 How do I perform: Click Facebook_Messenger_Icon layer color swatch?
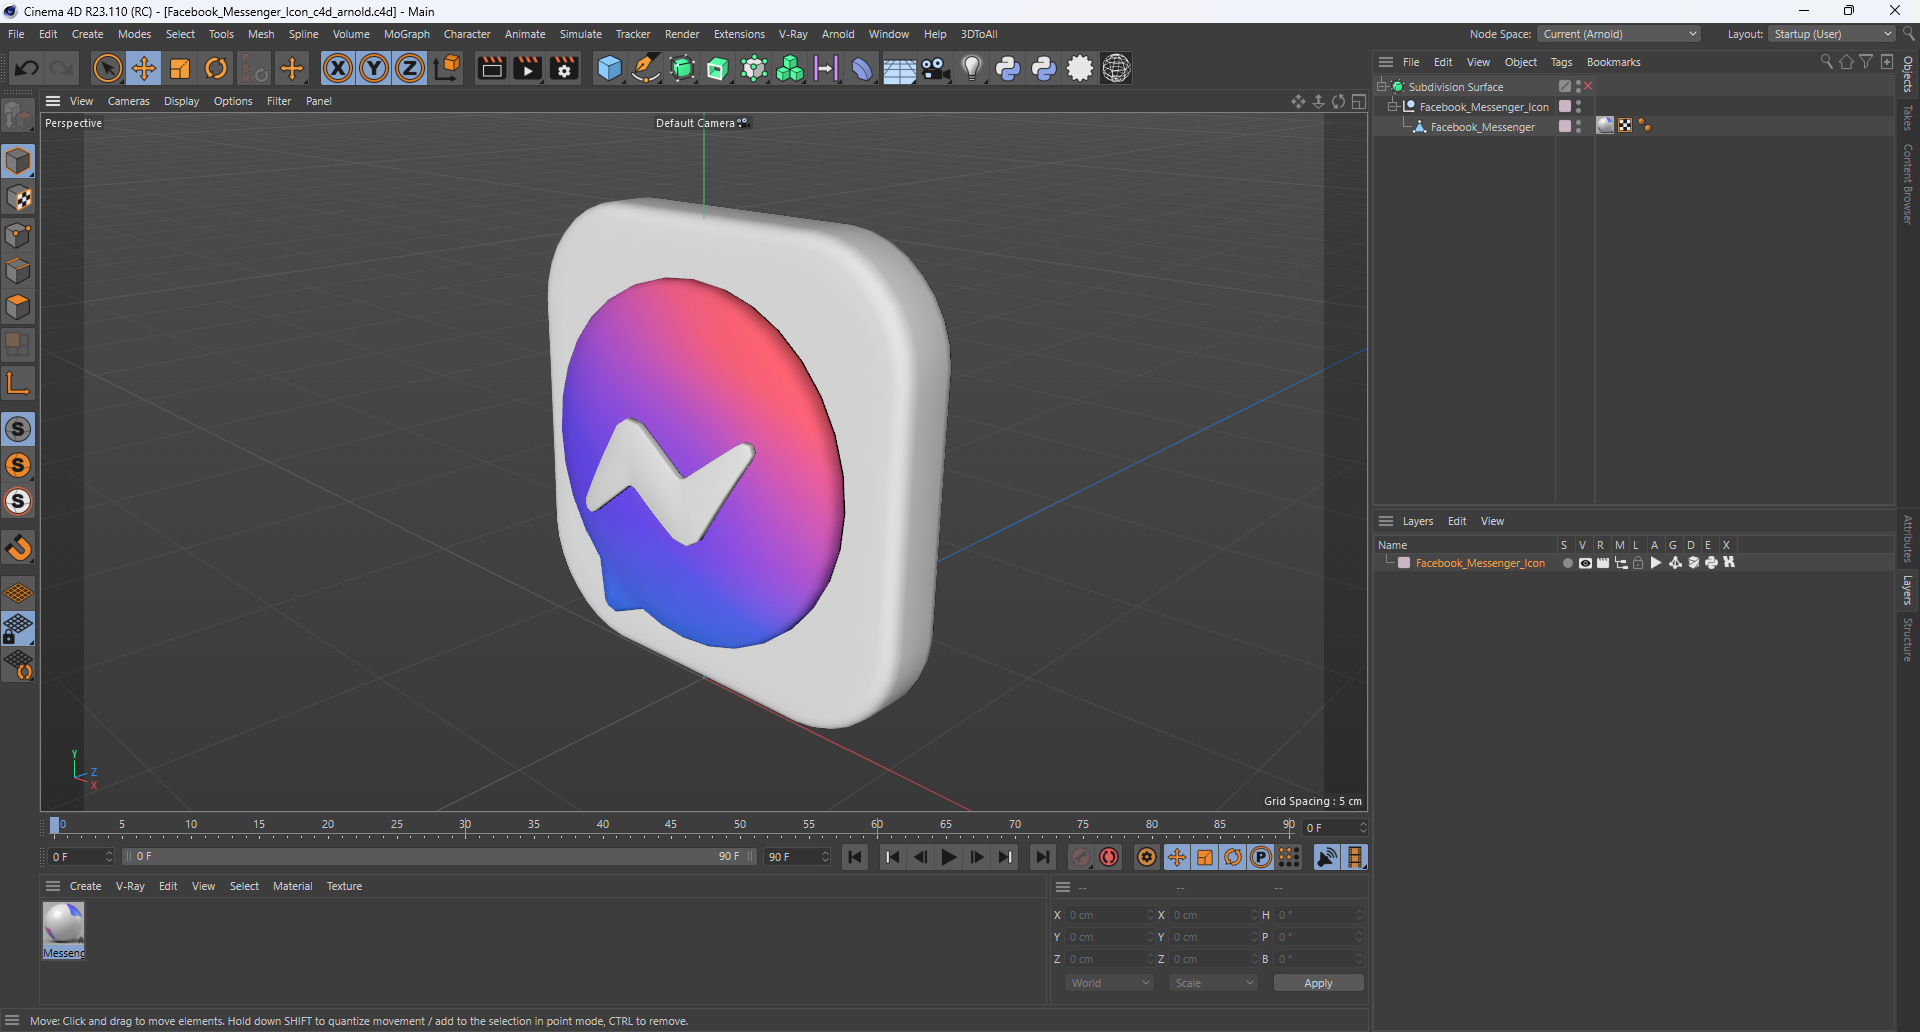(1404, 563)
